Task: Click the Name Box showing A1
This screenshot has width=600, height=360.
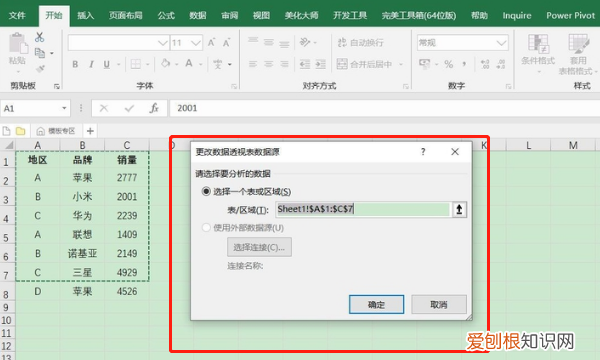Action: point(31,109)
